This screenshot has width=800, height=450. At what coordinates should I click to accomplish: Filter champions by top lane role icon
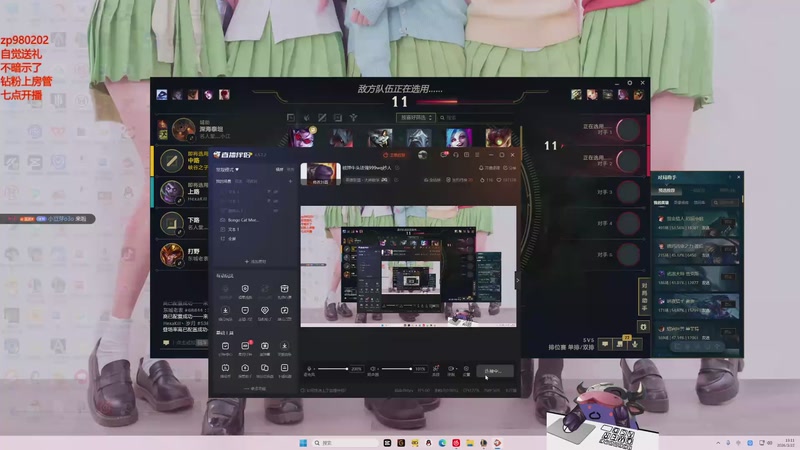(x=291, y=117)
